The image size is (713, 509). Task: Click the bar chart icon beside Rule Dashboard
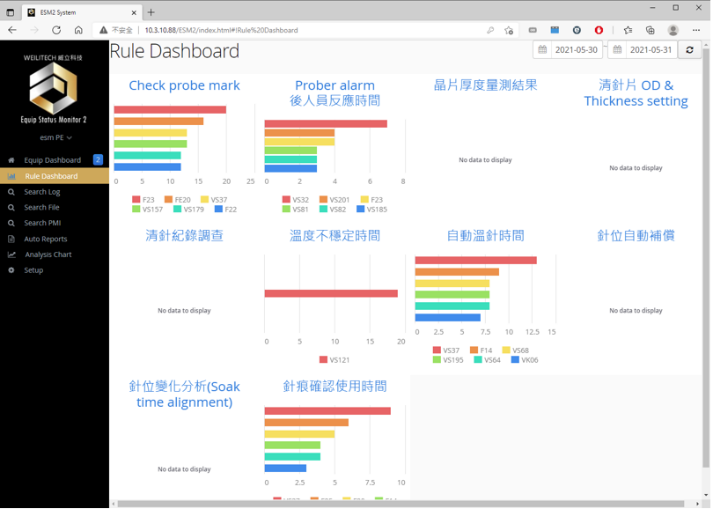[x=11, y=176]
